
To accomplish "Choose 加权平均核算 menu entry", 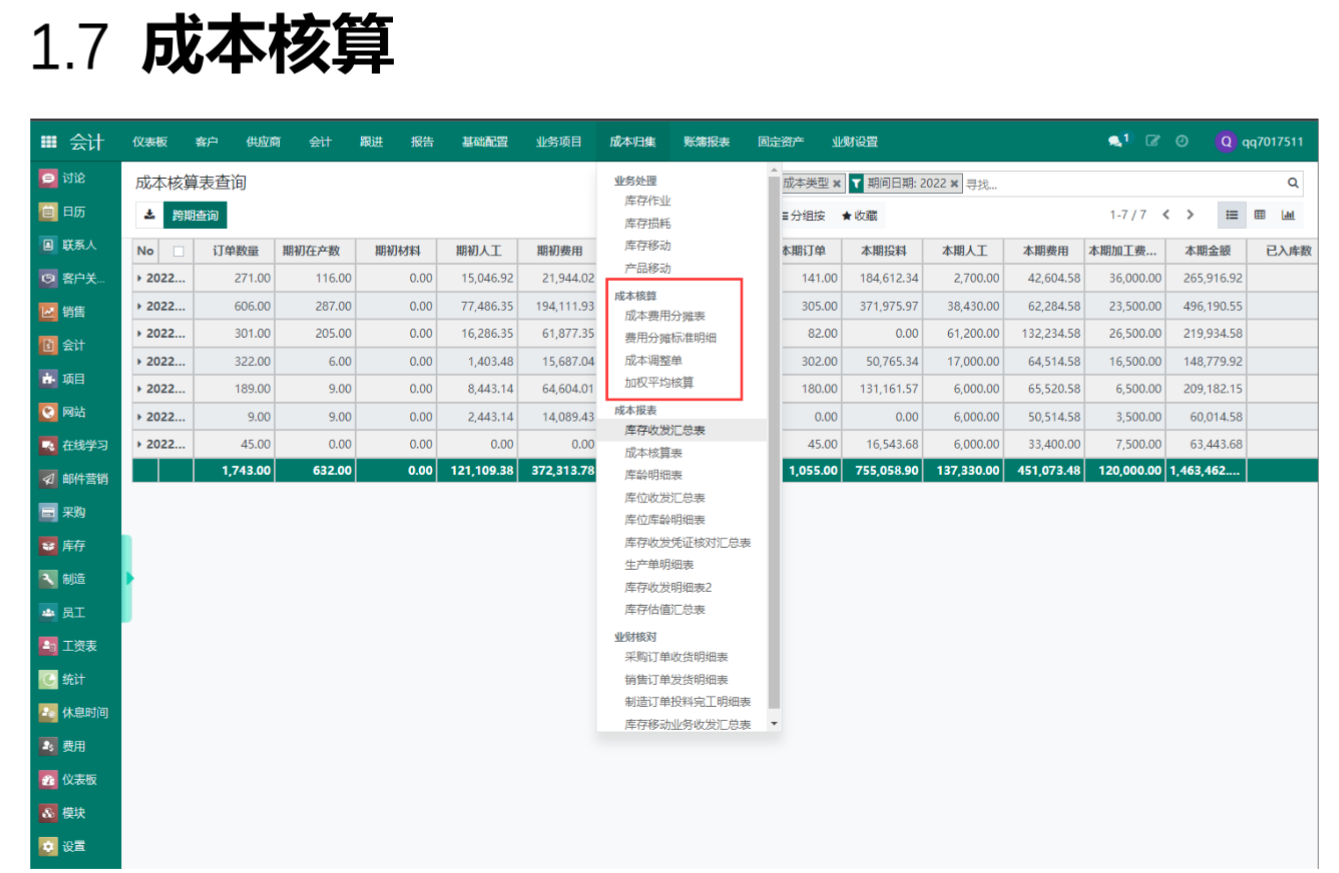I will [659, 382].
